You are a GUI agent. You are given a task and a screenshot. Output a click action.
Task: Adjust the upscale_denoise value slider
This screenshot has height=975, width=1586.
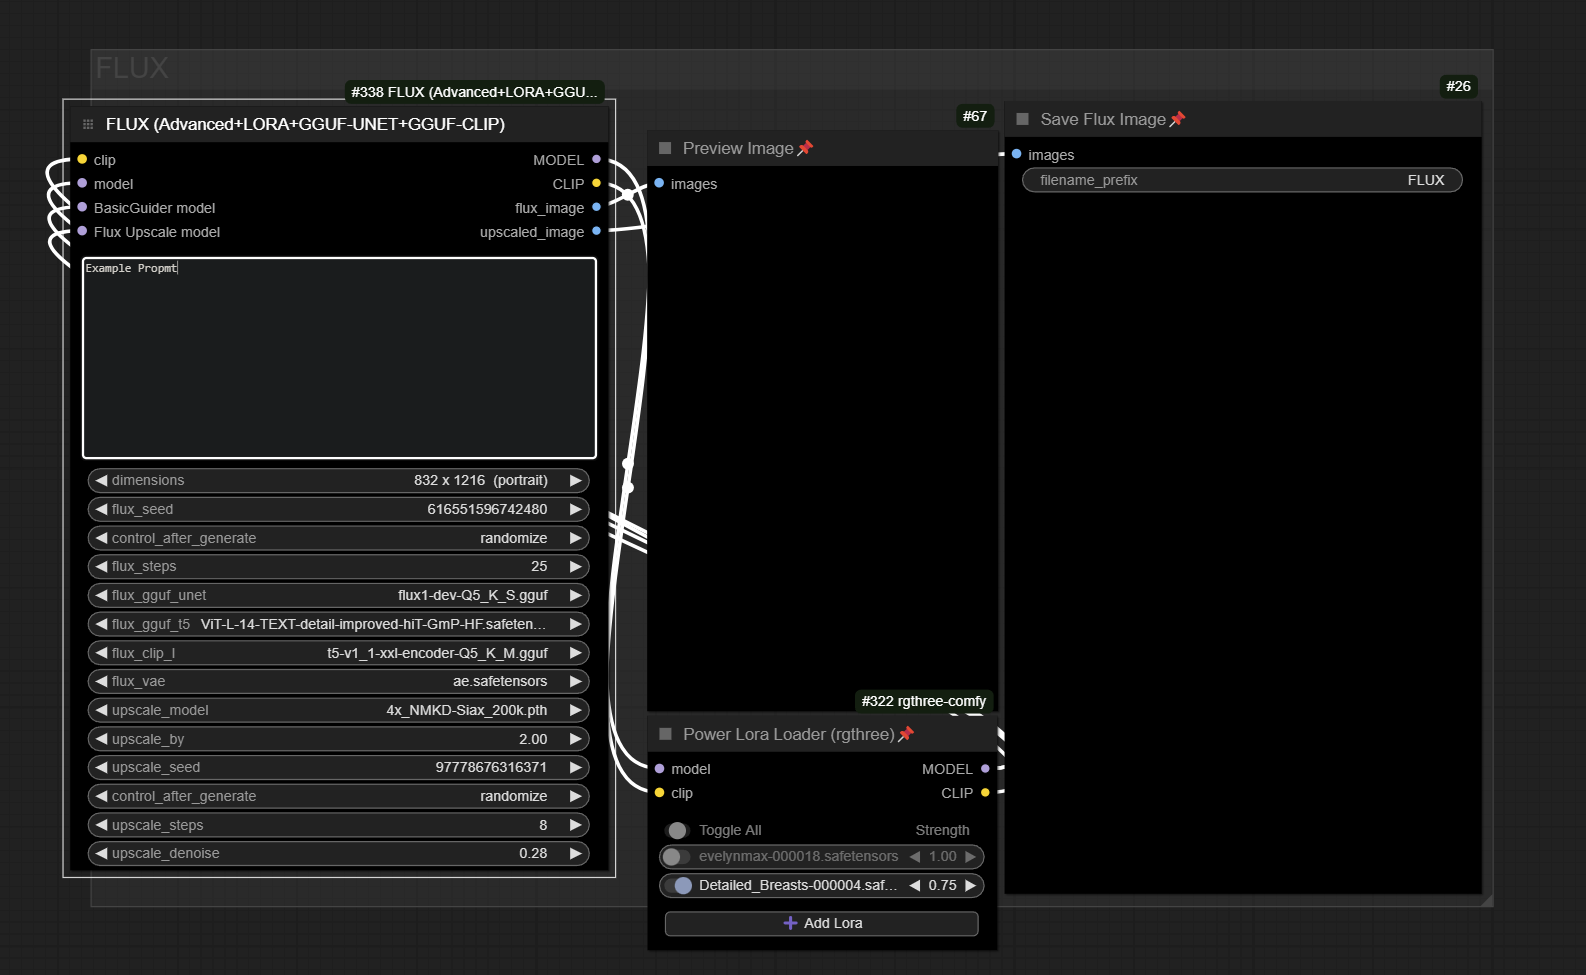tap(338, 853)
